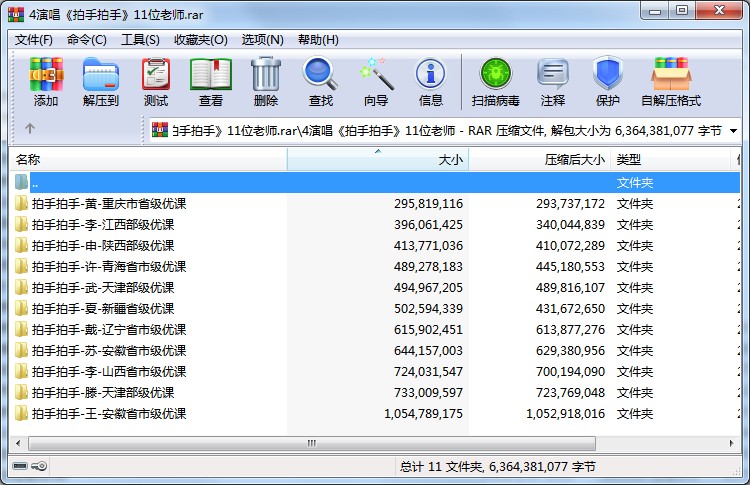This screenshot has width=750, height=485.
Task: Click the 添加 (Add) toolbar icon
Action: 46,75
